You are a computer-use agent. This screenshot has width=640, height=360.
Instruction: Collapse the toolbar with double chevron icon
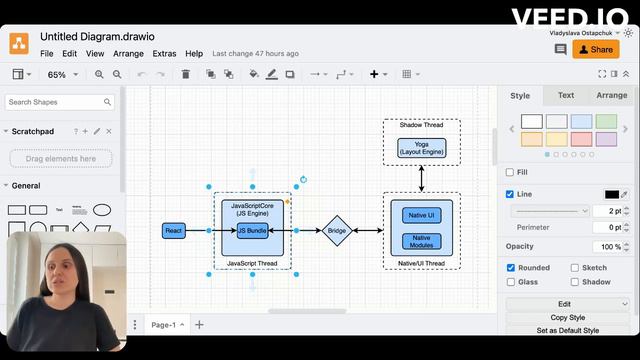click(x=626, y=74)
